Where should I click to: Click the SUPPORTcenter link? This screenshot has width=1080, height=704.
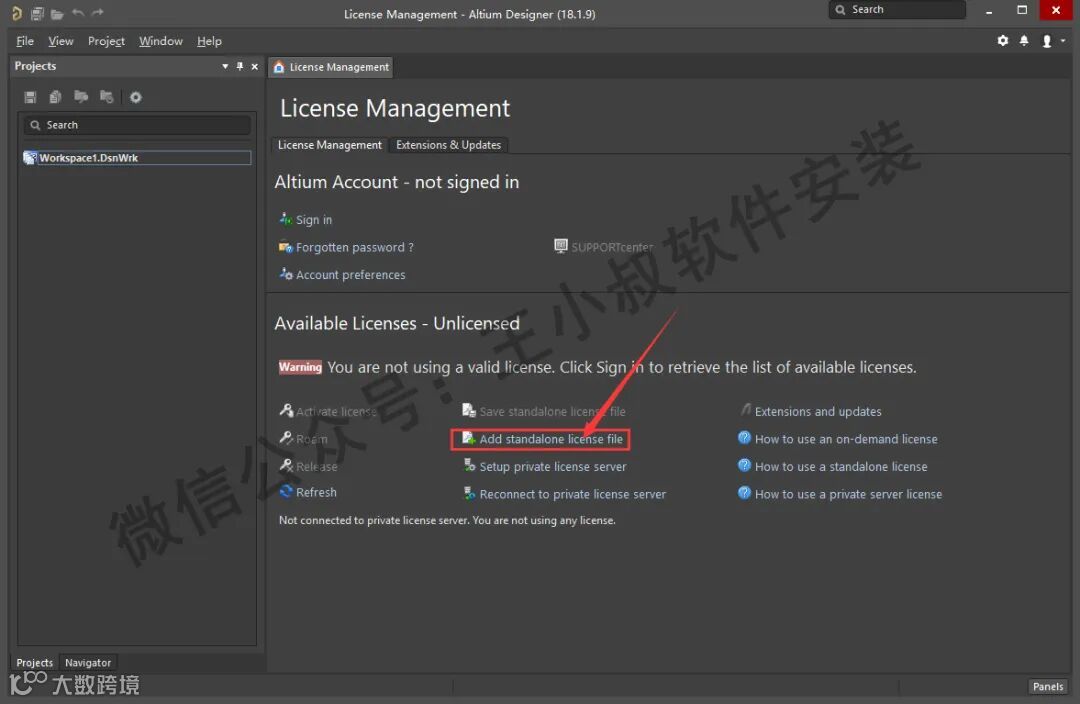pos(612,247)
